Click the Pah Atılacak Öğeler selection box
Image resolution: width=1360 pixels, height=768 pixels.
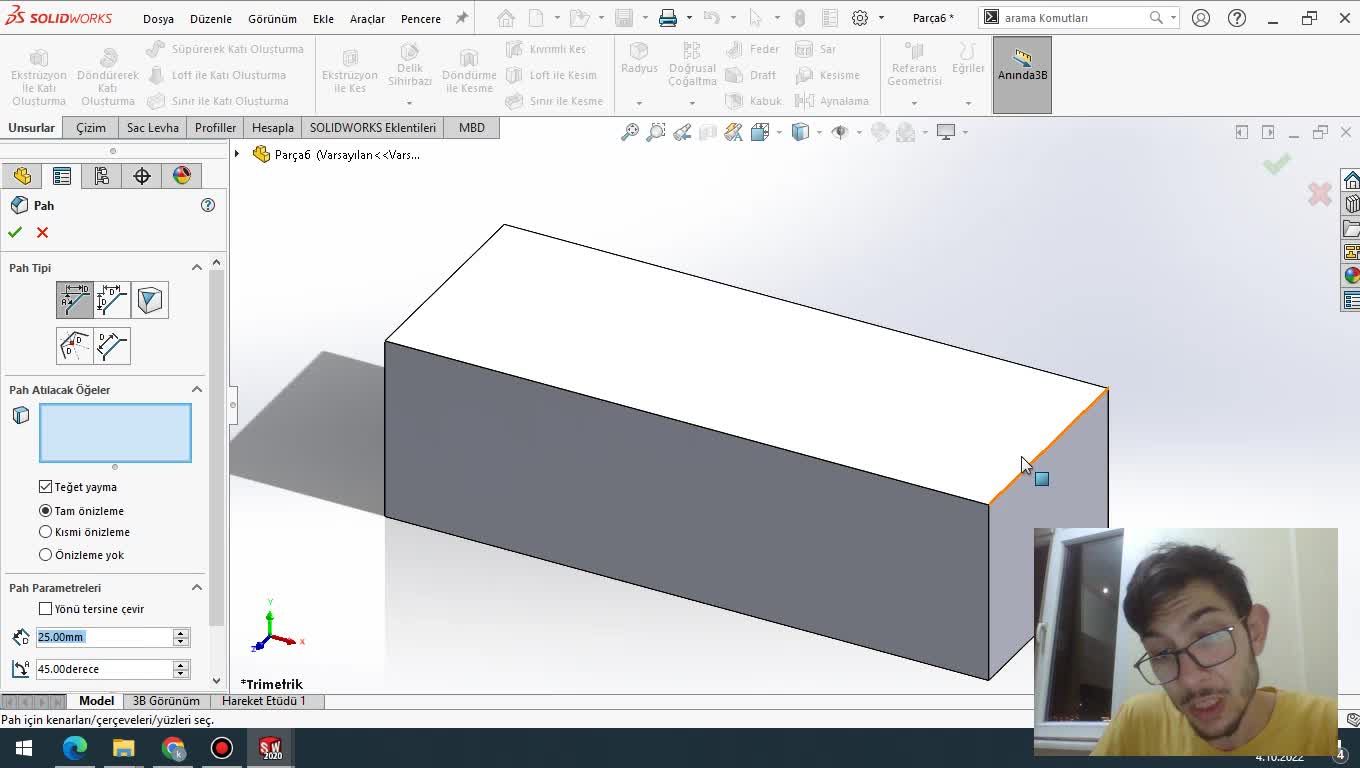pos(115,433)
